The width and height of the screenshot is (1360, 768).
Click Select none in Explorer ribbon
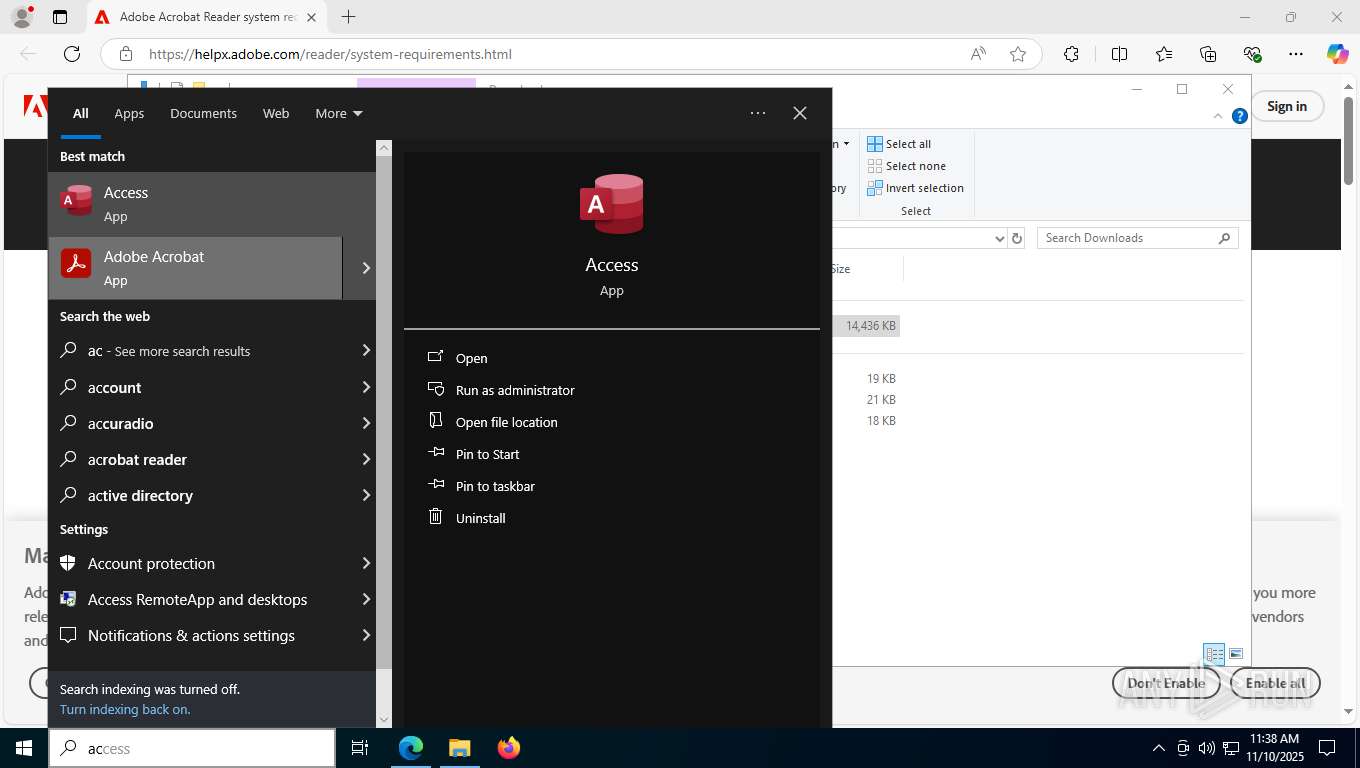pos(906,166)
